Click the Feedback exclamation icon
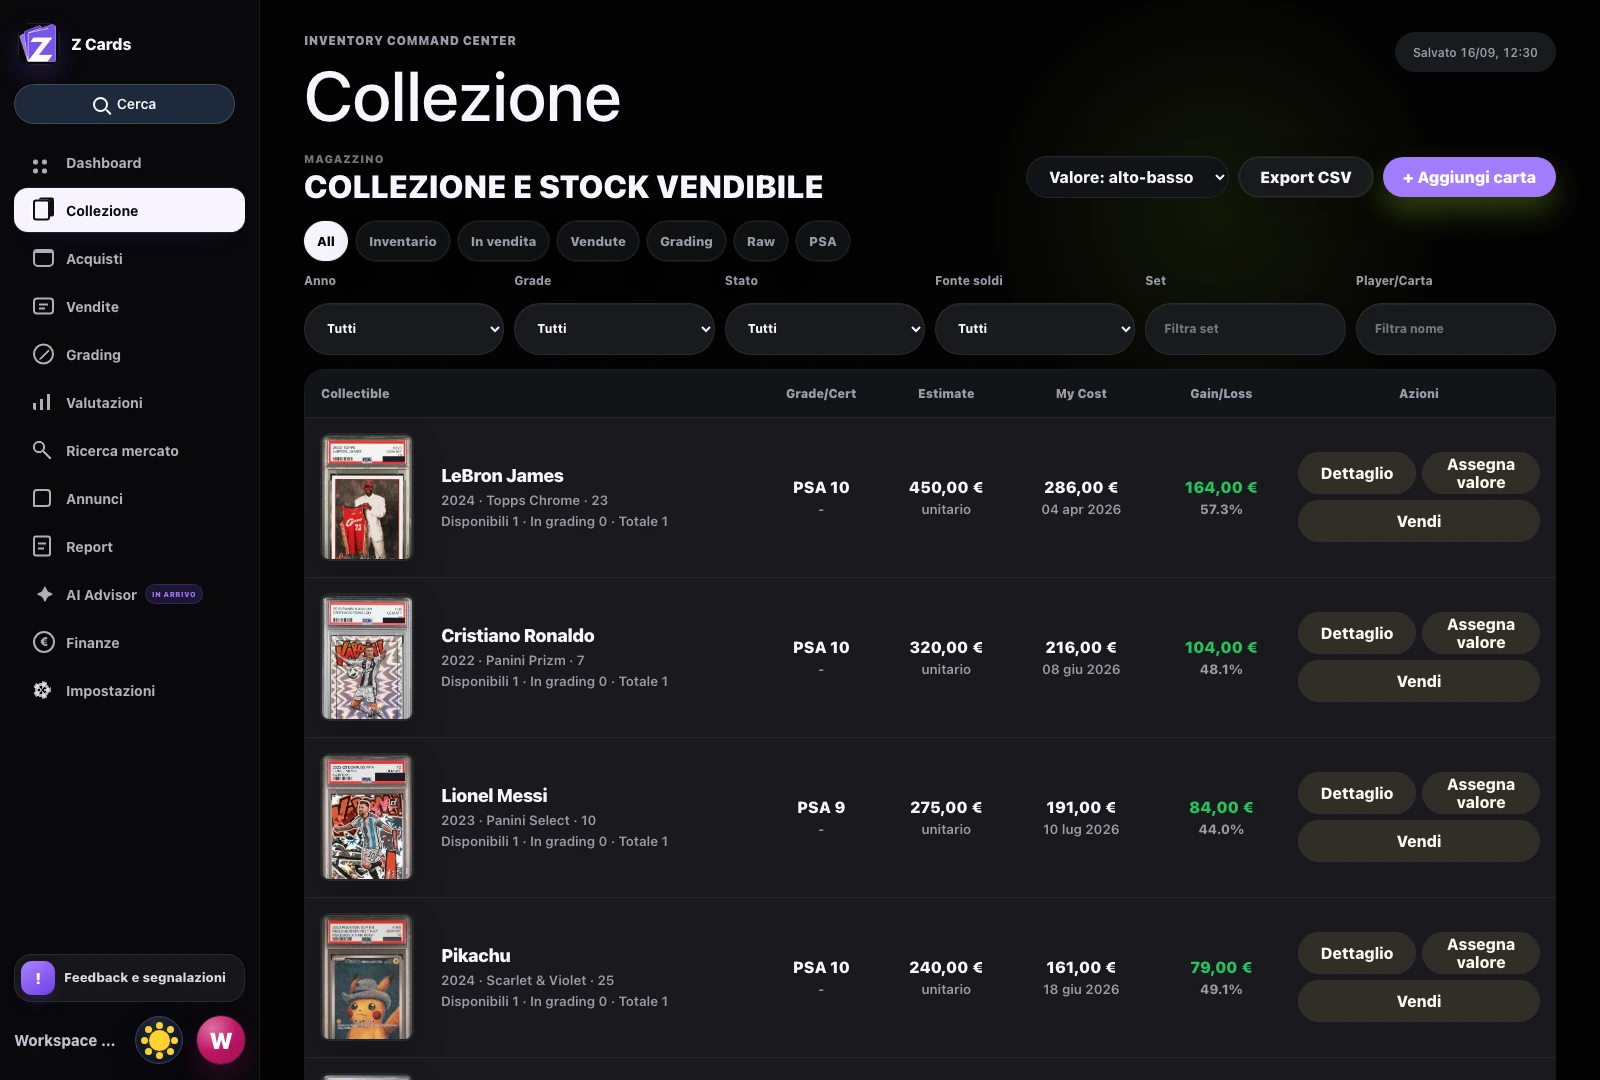This screenshot has width=1600, height=1080. (x=38, y=978)
